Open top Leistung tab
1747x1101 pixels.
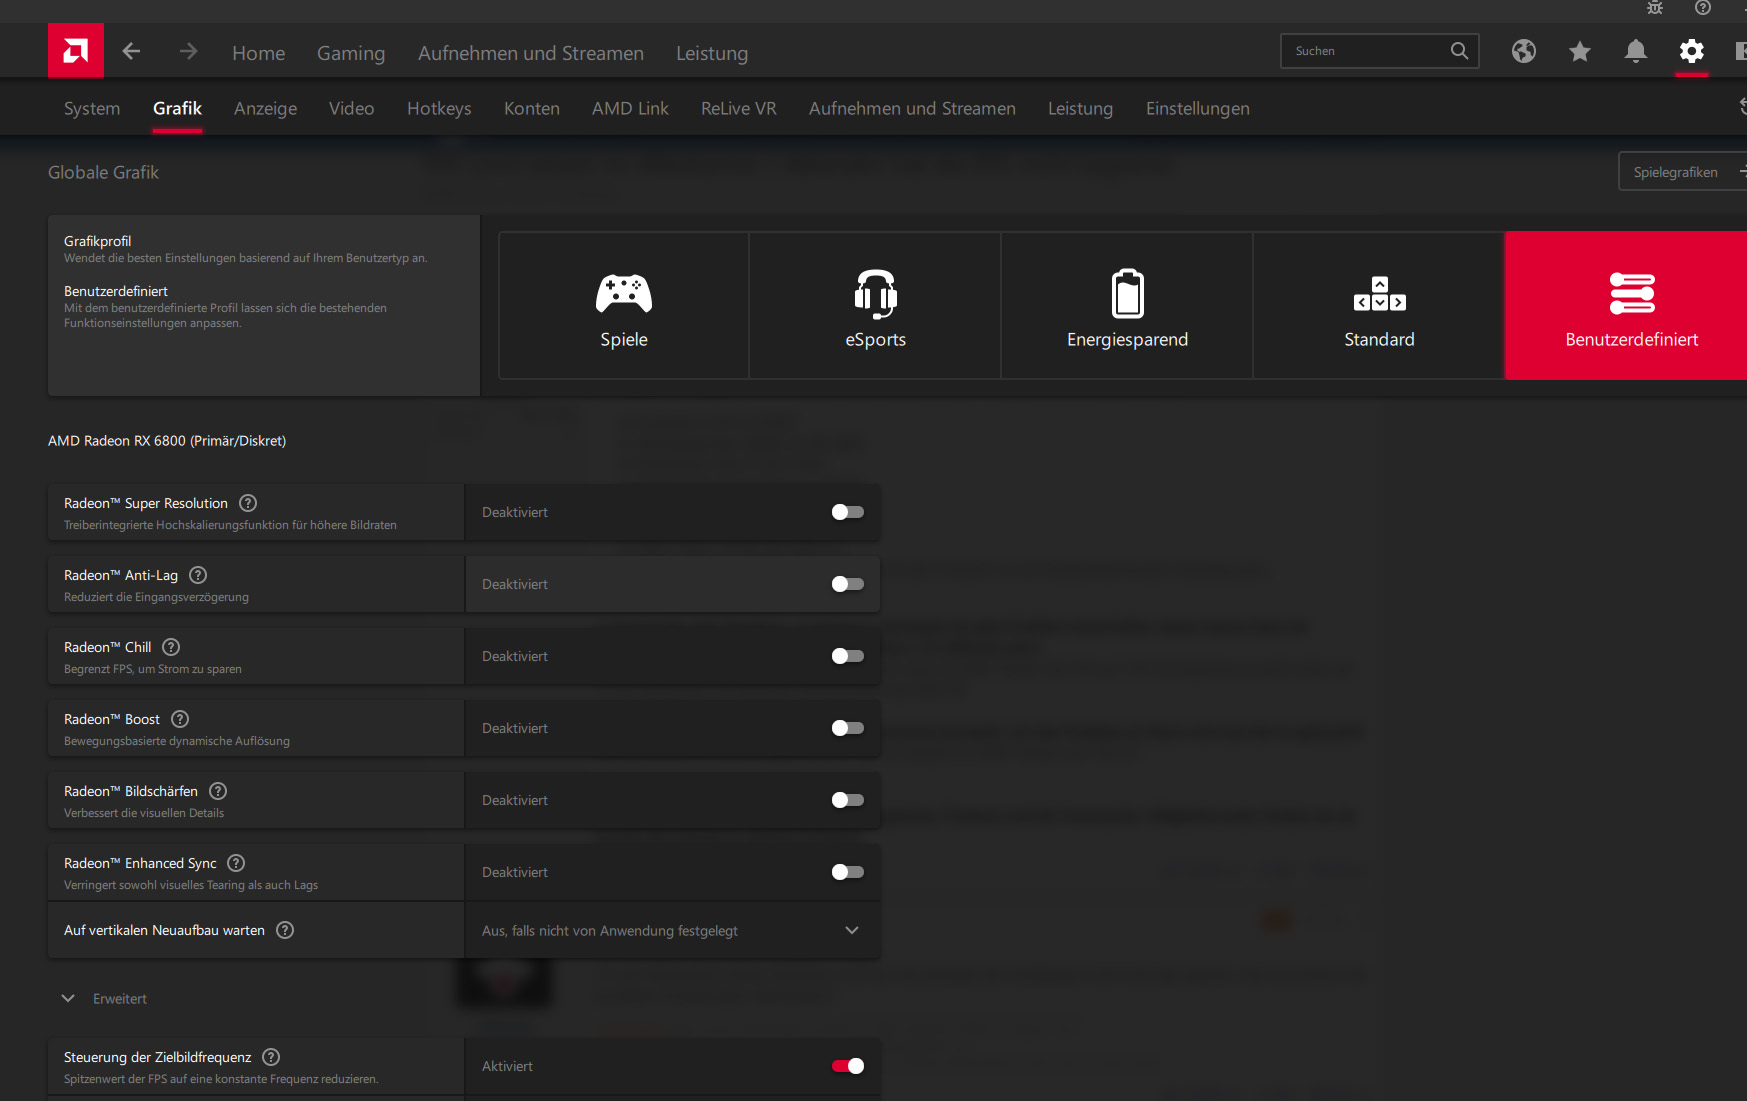pyautogui.click(x=712, y=53)
